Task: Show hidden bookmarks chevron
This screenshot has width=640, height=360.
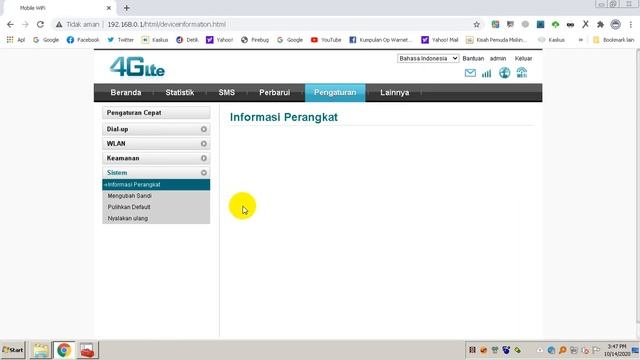Action: pos(580,40)
